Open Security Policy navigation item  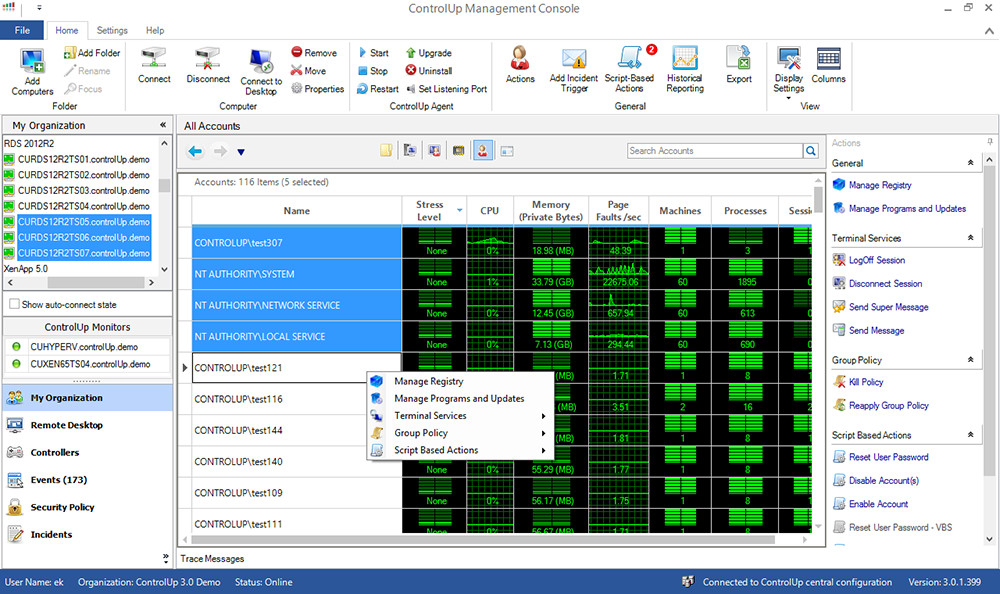[x=87, y=507]
